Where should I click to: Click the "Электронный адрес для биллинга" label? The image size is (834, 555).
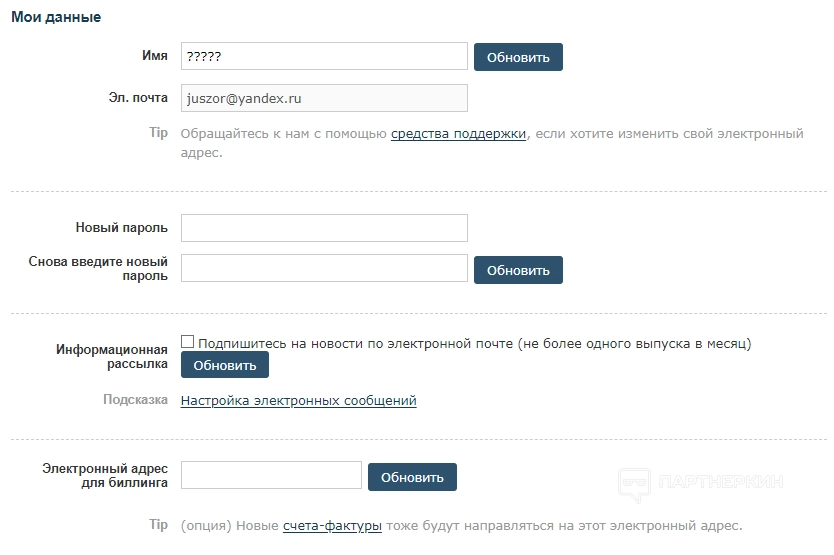tap(105, 476)
